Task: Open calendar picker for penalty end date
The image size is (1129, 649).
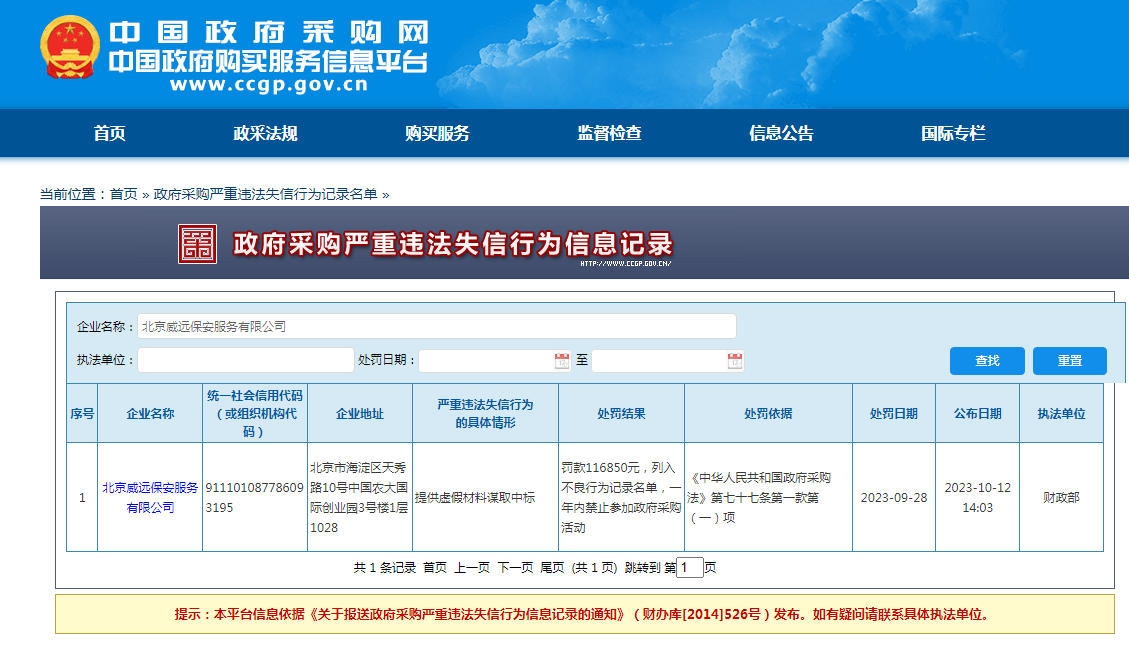Action: (x=735, y=361)
